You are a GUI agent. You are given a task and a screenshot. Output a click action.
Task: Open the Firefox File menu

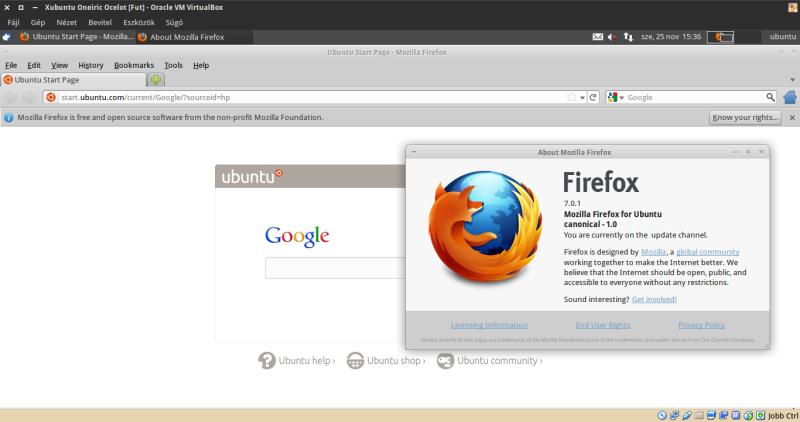pos(11,65)
